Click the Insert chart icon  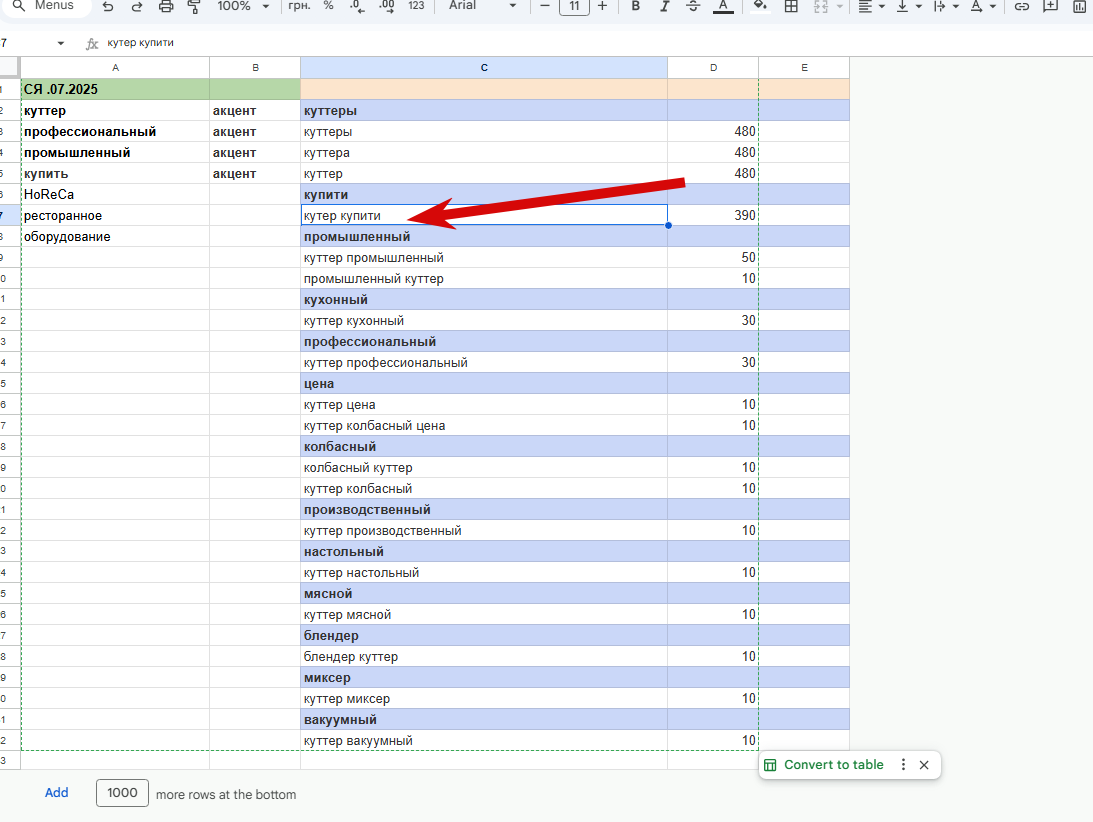1080,6
